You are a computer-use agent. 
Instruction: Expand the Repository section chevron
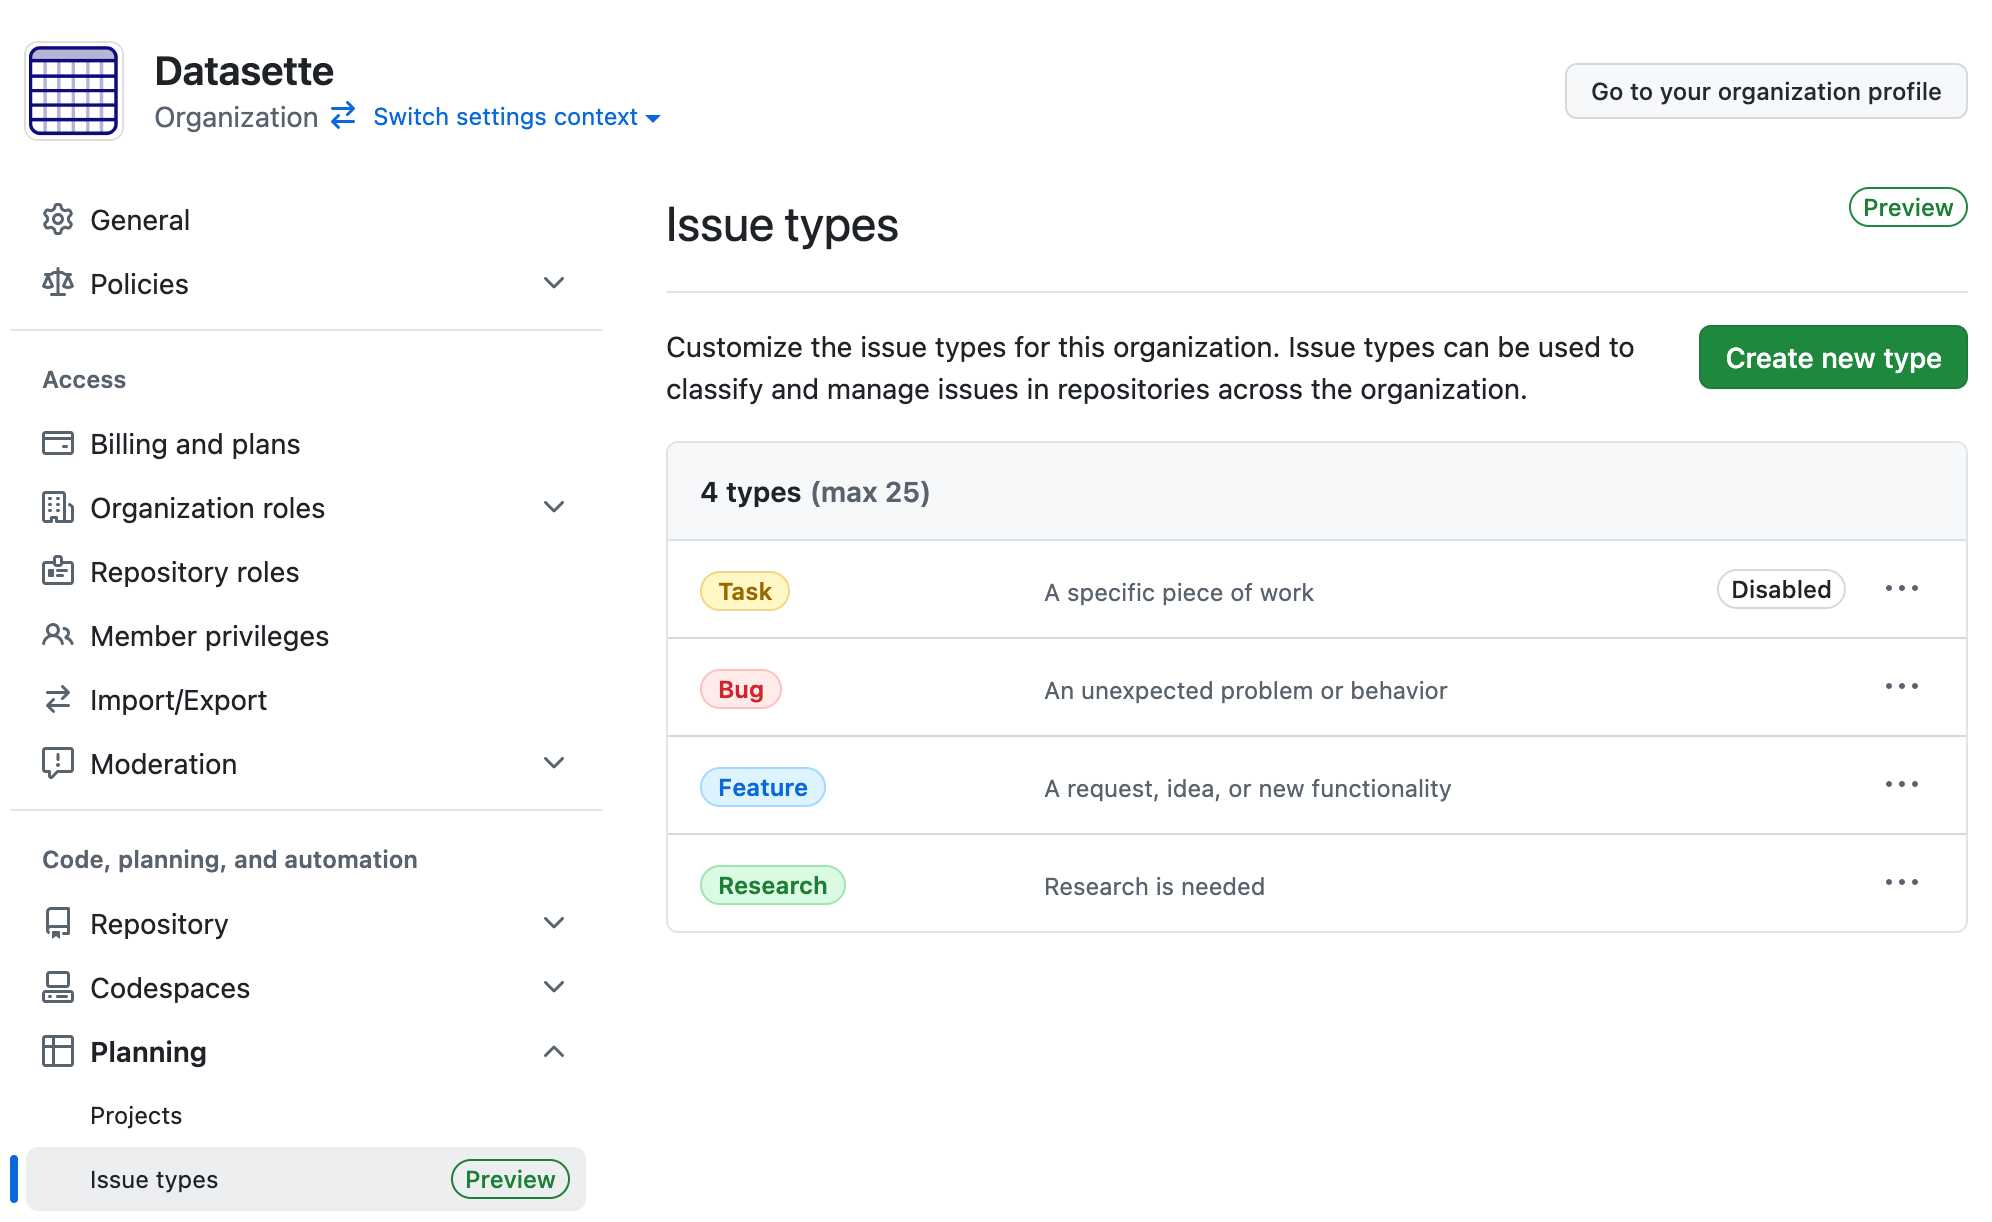click(x=554, y=923)
